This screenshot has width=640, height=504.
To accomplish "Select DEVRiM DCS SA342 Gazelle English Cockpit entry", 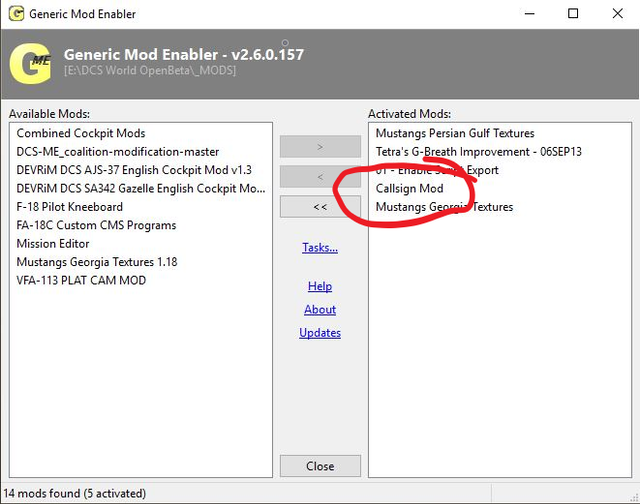I will (x=141, y=189).
